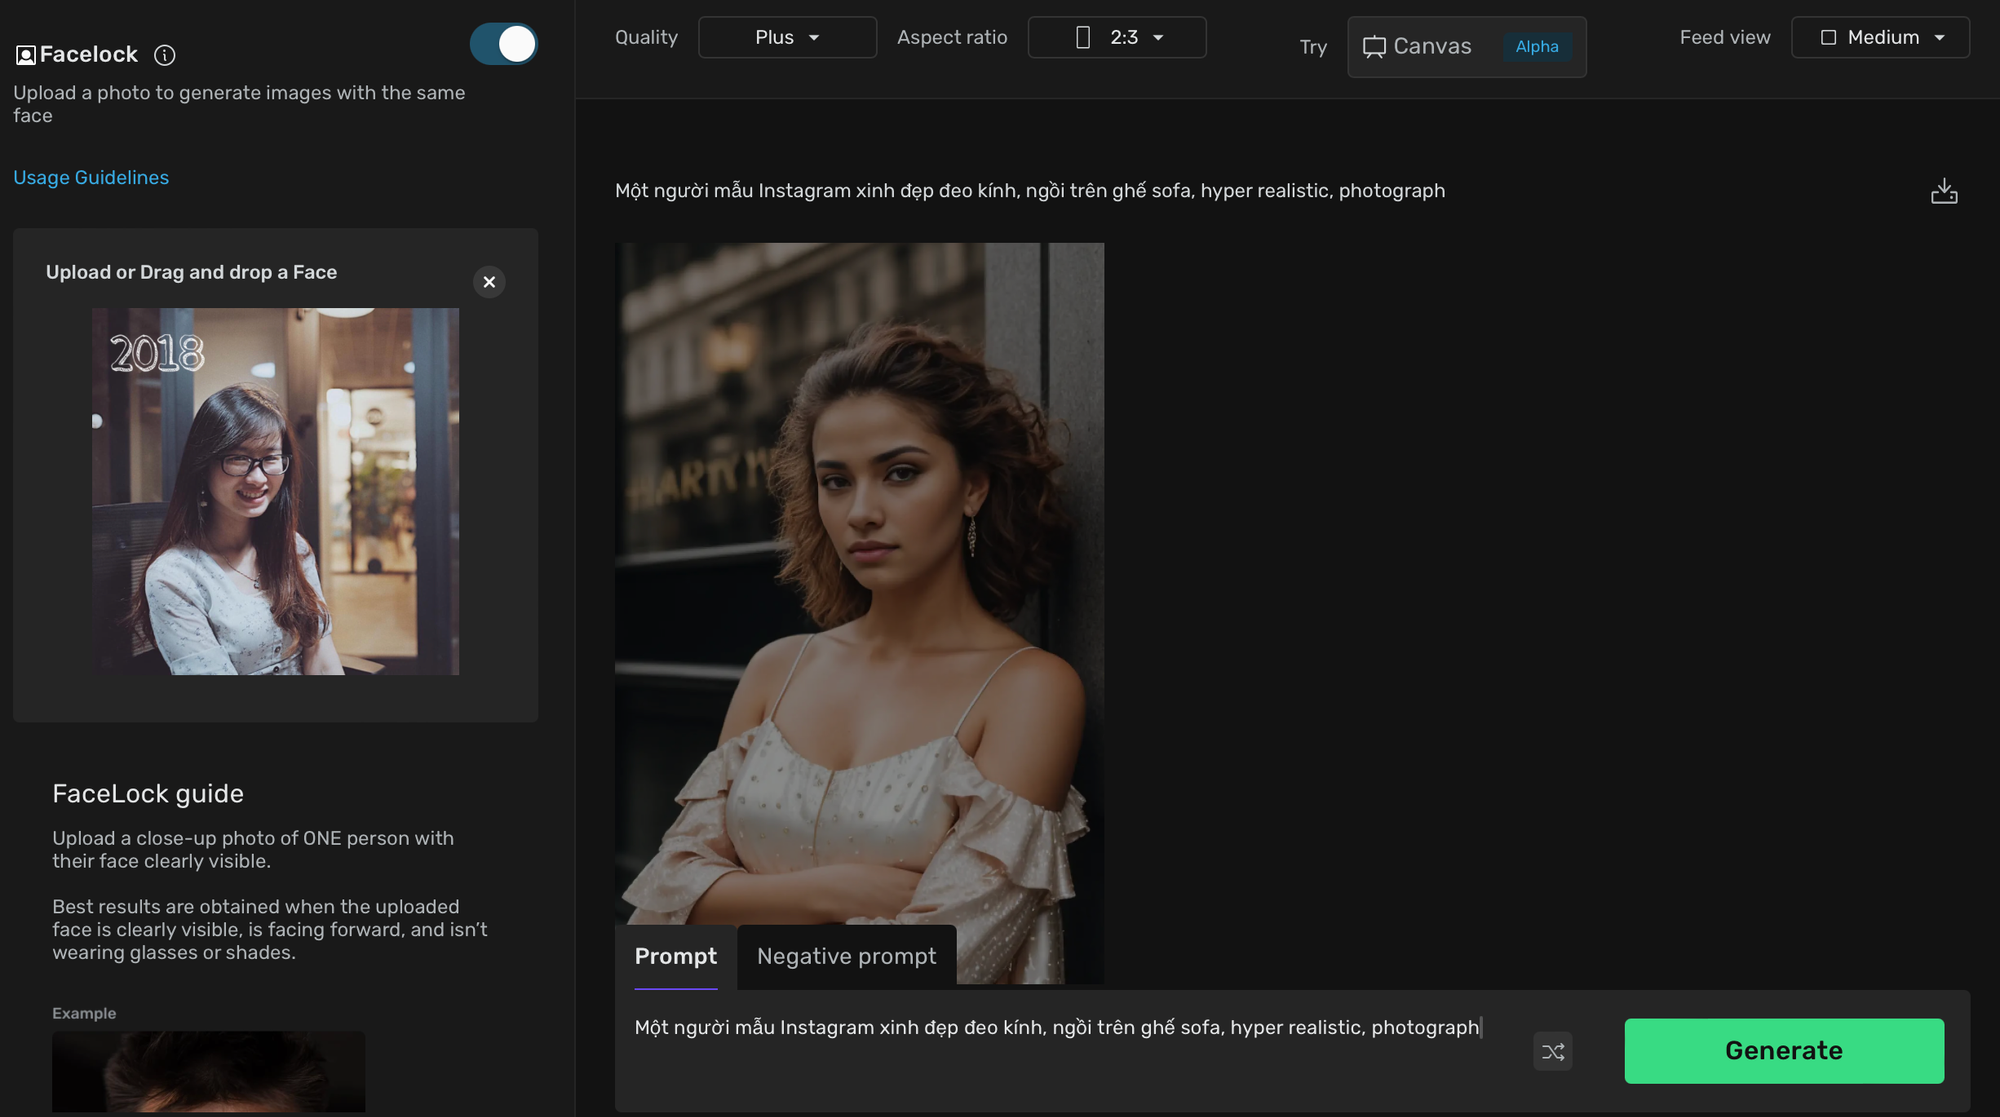Click the Medium feed view square icon
Screen dimensions: 2000x1117
(x=1828, y=38)
